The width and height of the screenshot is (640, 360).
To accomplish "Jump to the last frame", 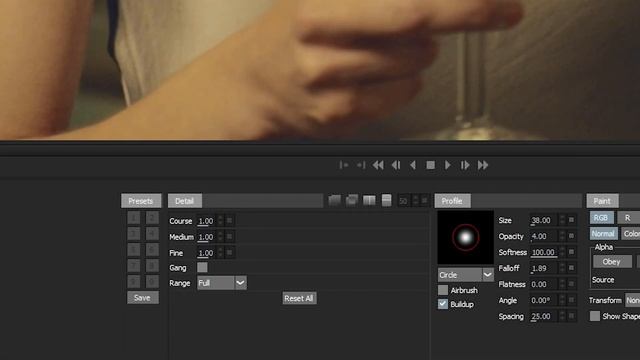I will pyautogui.click(x=483, y=165).
